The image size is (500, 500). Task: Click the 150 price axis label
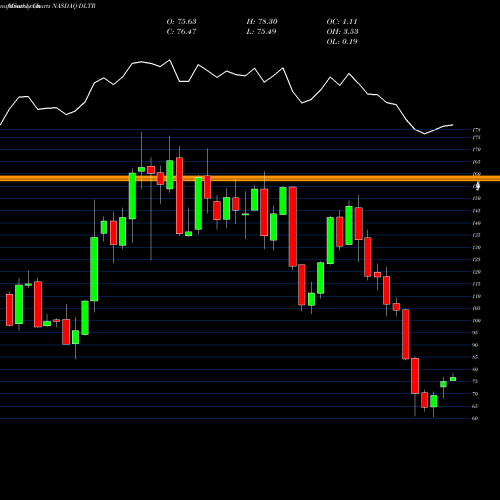coord(476,199)
